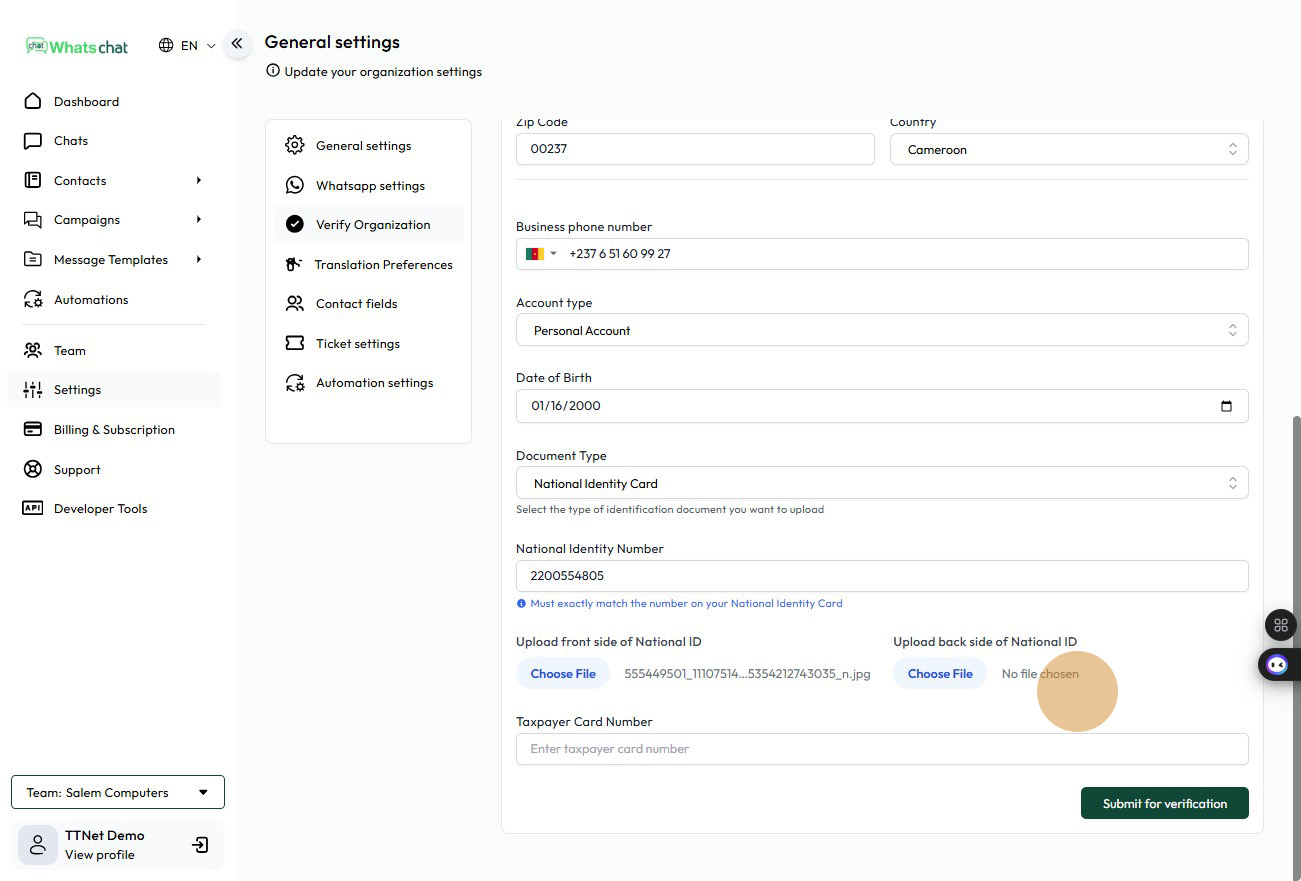Open the Account type dropdown
The height and width of the screenshot is (881, 1301).
pos(881,330)
